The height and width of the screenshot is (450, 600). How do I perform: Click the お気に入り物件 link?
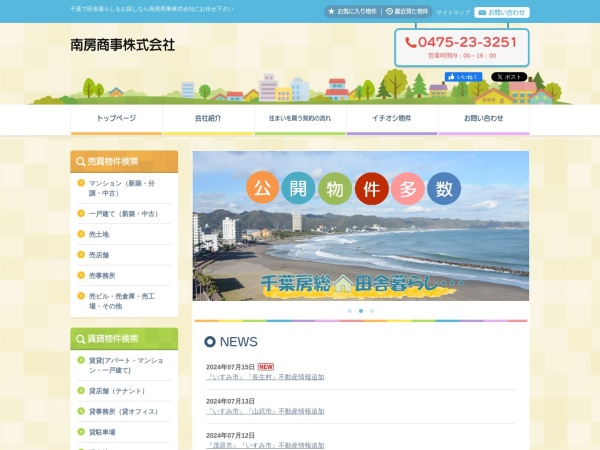352,11
